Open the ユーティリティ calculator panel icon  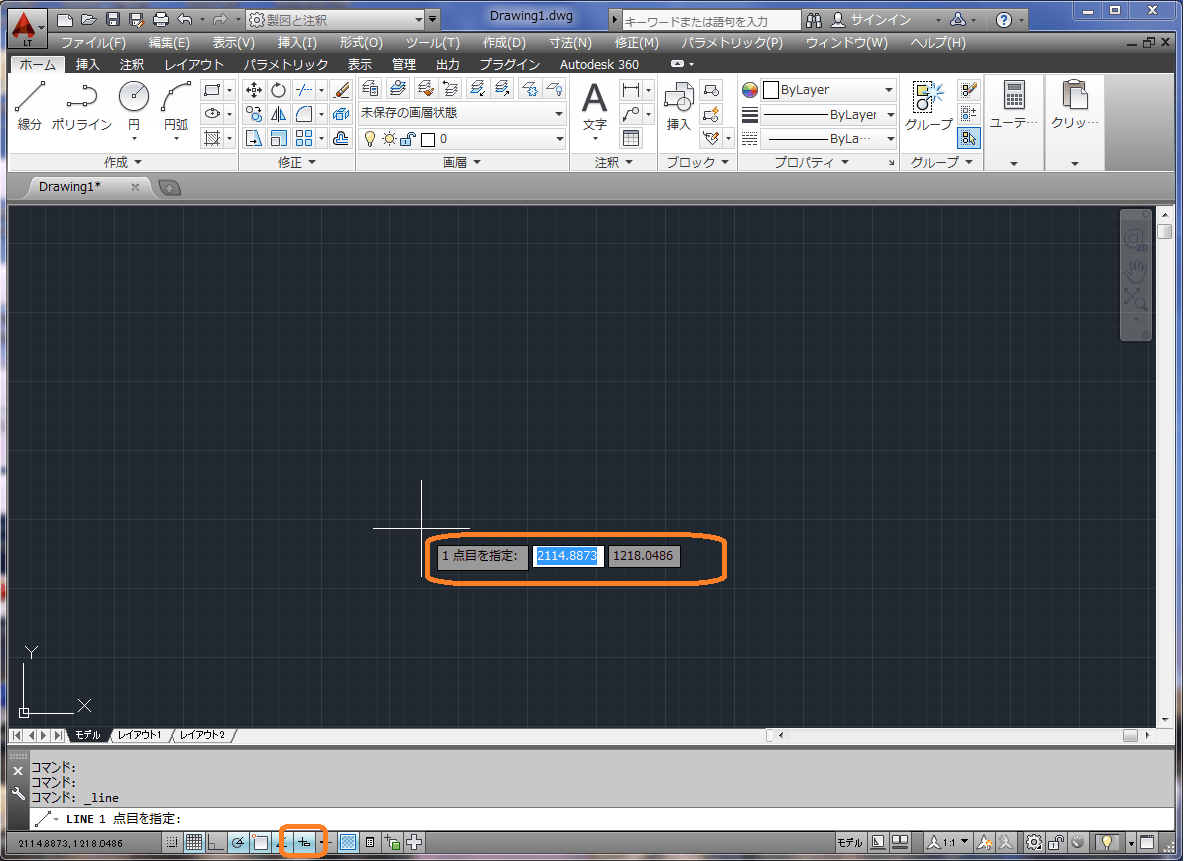[1014, 106]
